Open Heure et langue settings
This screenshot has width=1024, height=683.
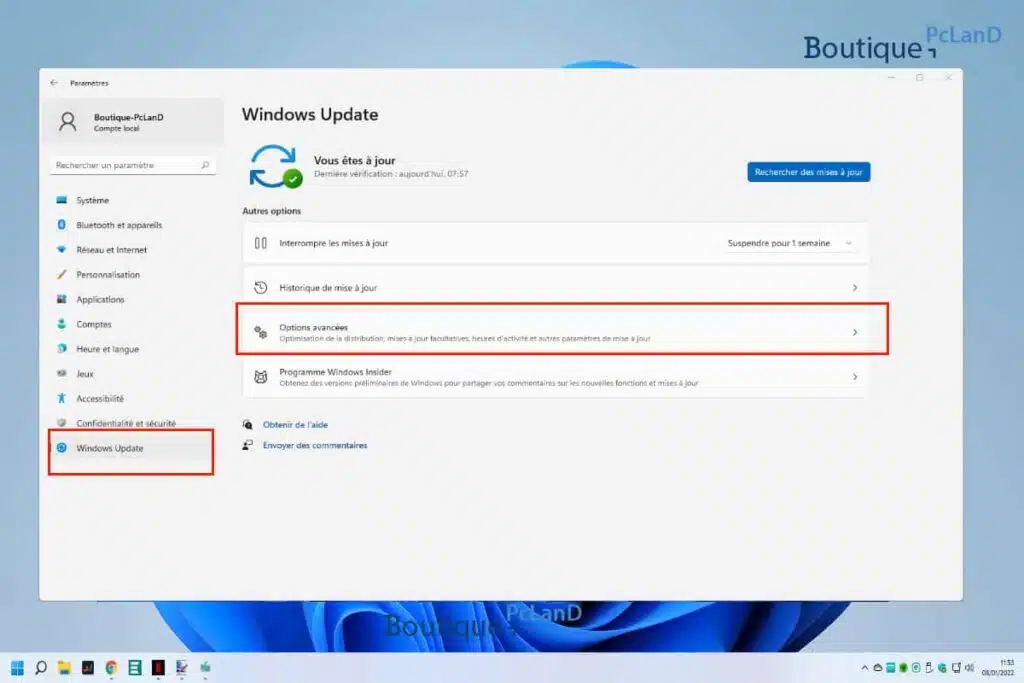133,349
